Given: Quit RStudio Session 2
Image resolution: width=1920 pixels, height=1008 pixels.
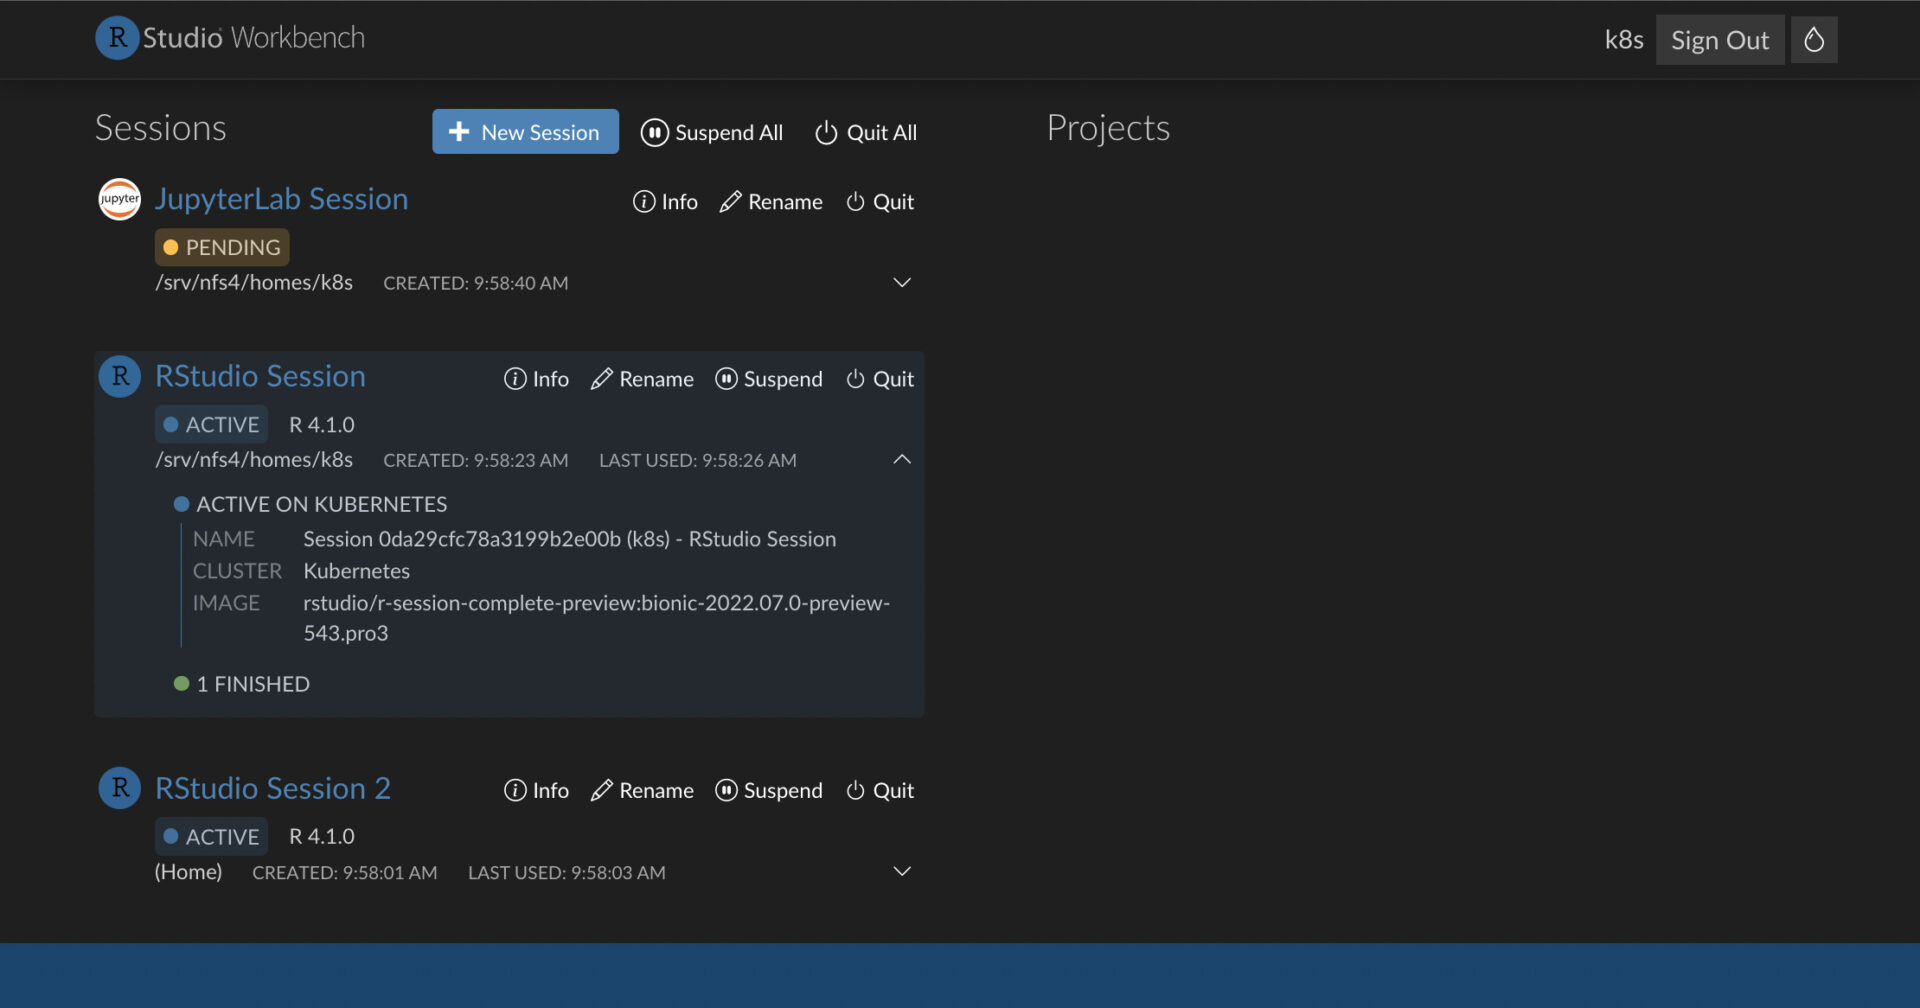Looking at the screenshot, I should tap(880, 791).
